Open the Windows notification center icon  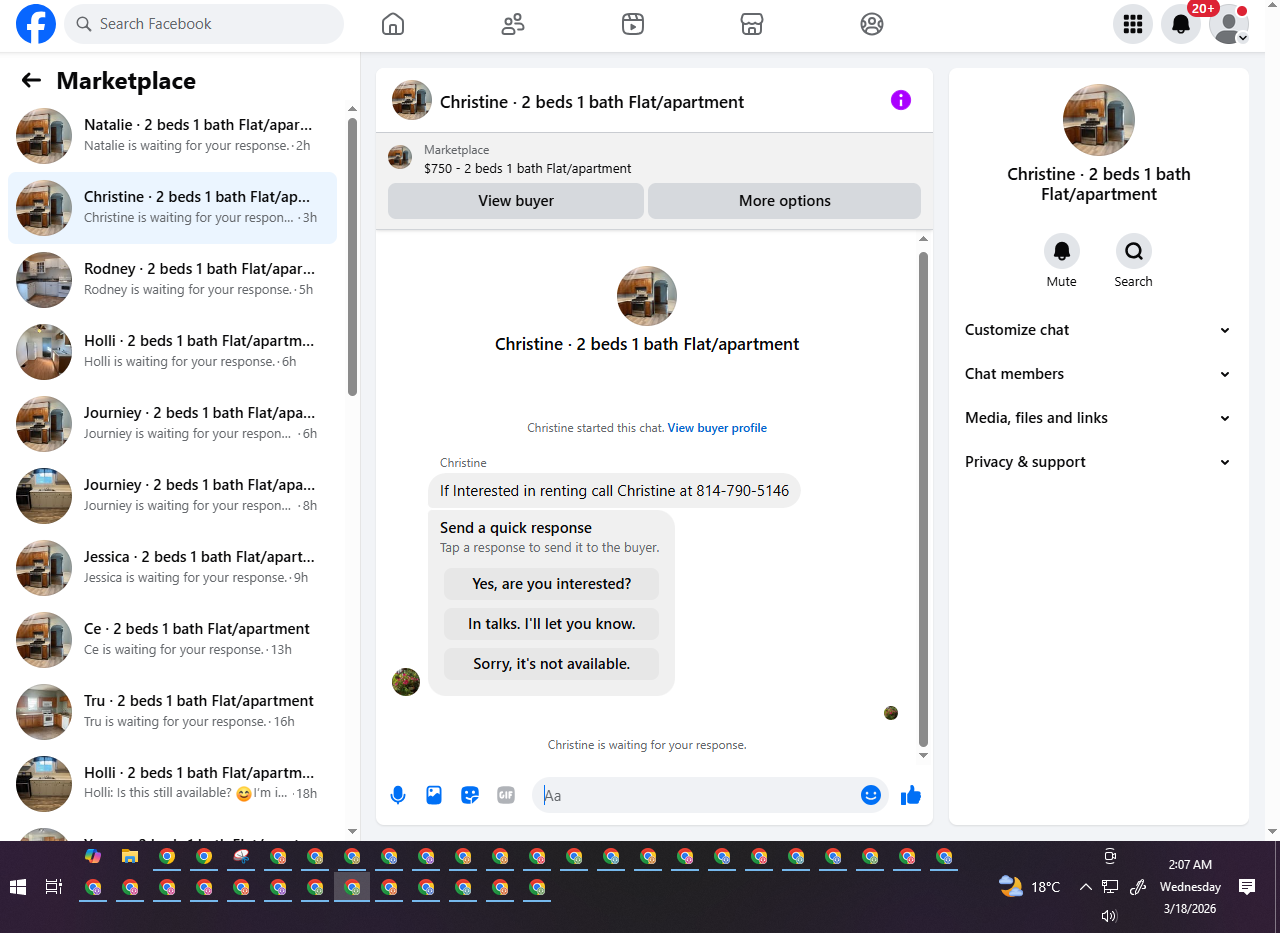pos(1247,887)
